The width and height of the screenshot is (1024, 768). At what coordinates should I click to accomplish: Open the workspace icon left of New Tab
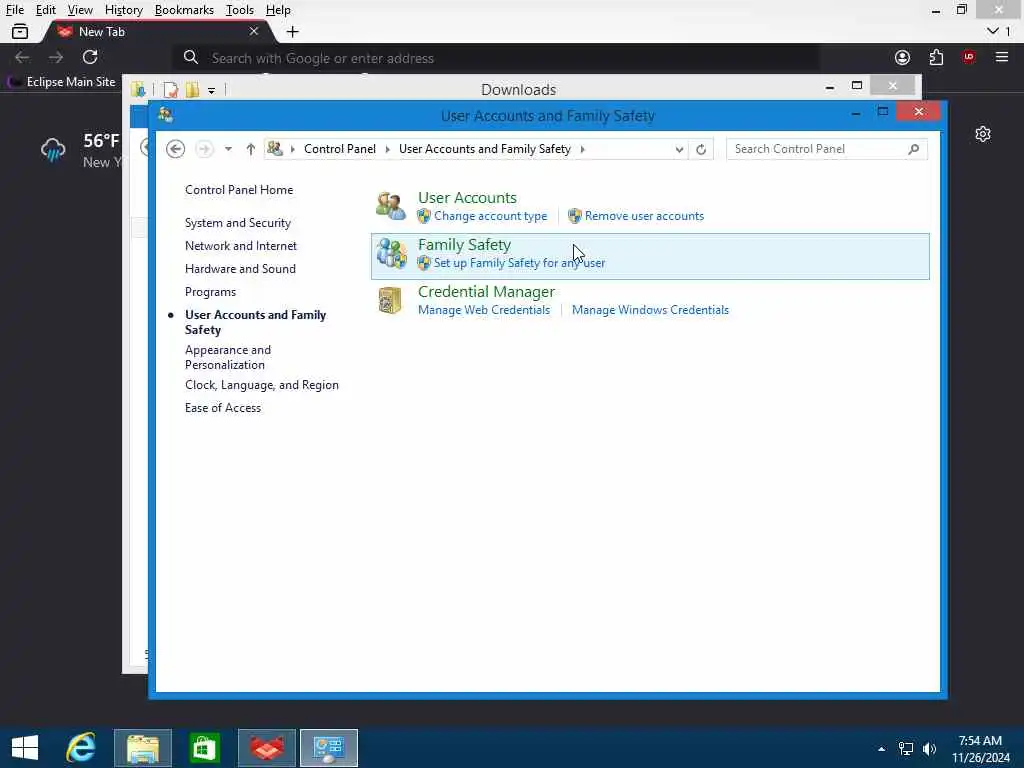click(x=20, y=31)
